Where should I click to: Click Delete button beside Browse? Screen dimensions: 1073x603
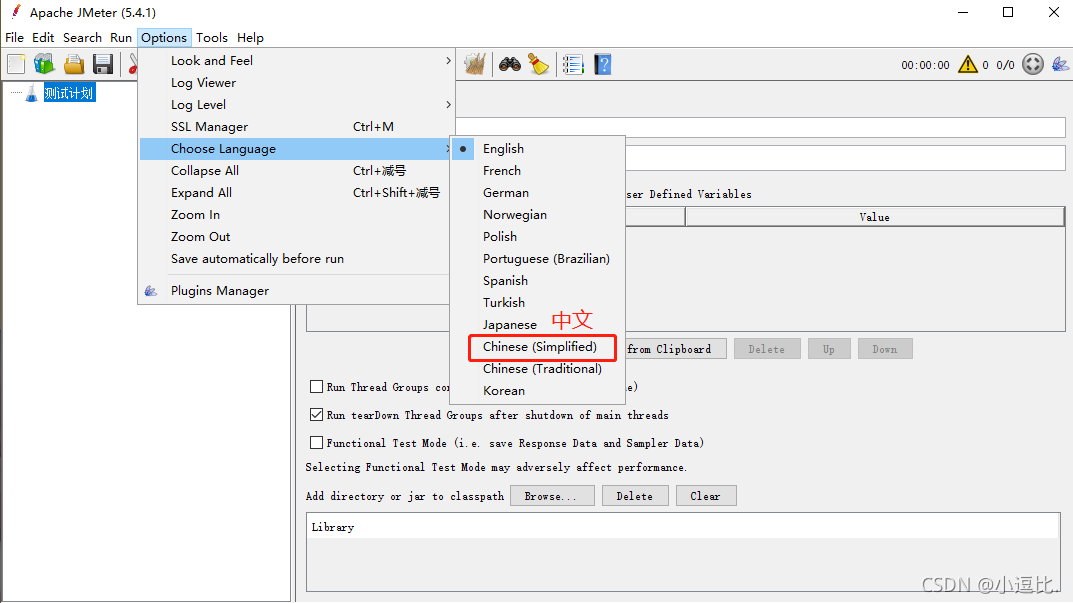click(x=634, y=496)
